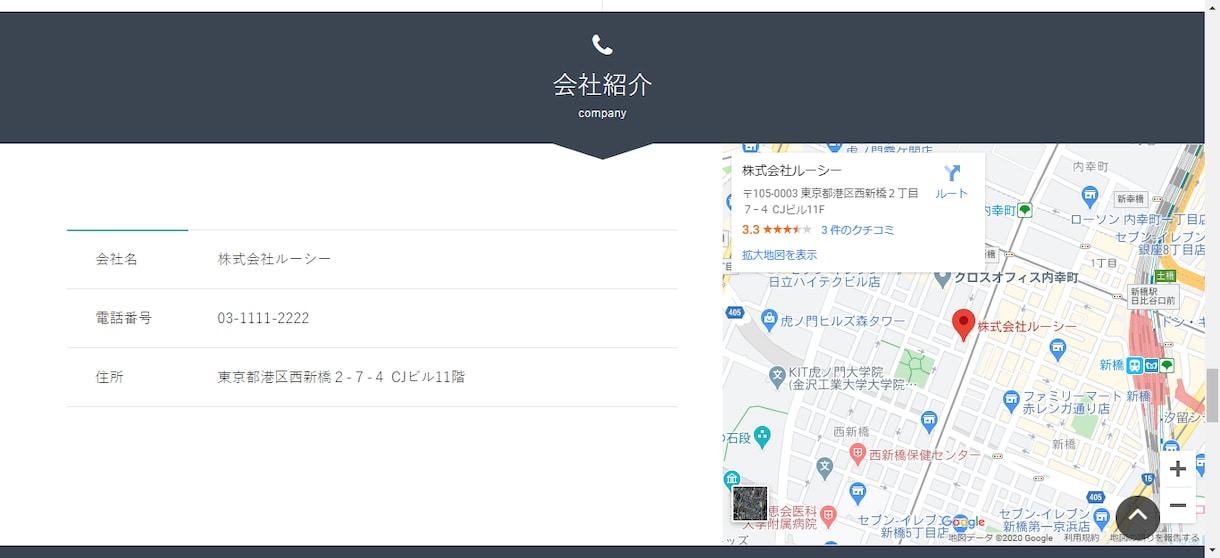
Task: Click the store icon below 株式会社ルーシー label
Action: click(1058, 348)
